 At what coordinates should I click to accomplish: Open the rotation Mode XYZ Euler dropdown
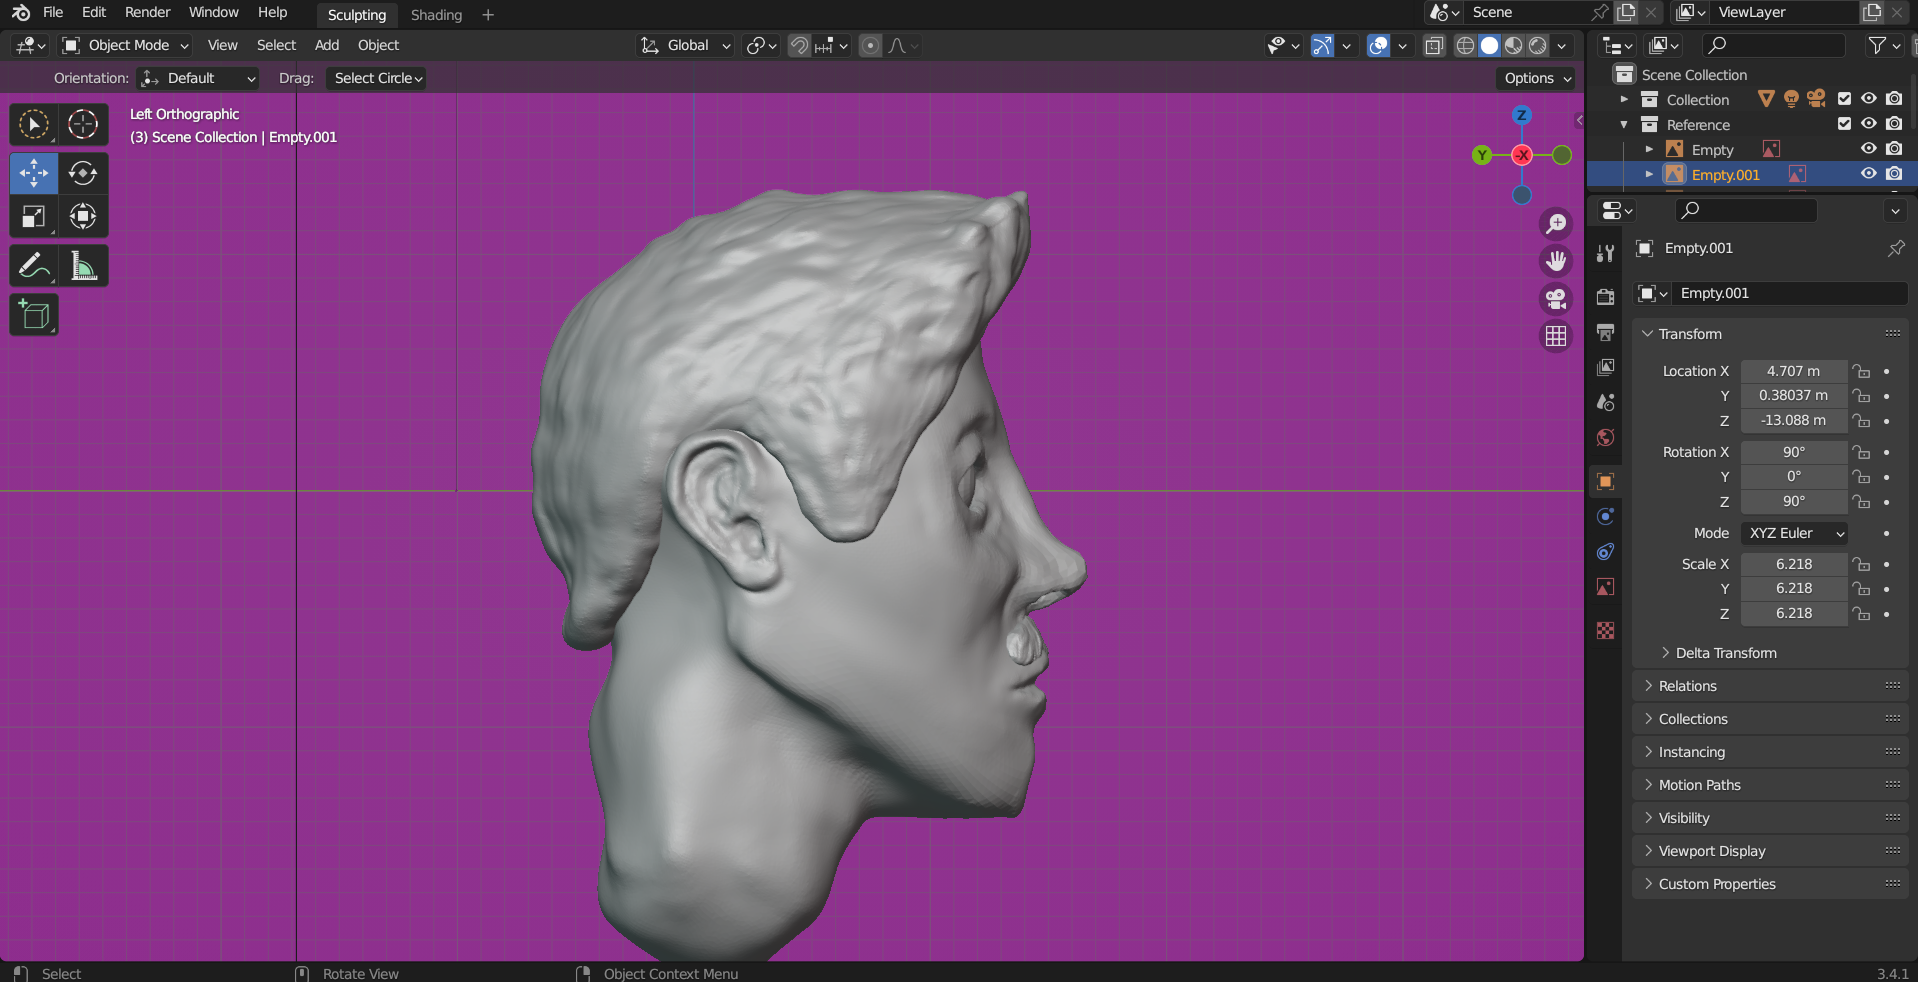(1794, 533)
